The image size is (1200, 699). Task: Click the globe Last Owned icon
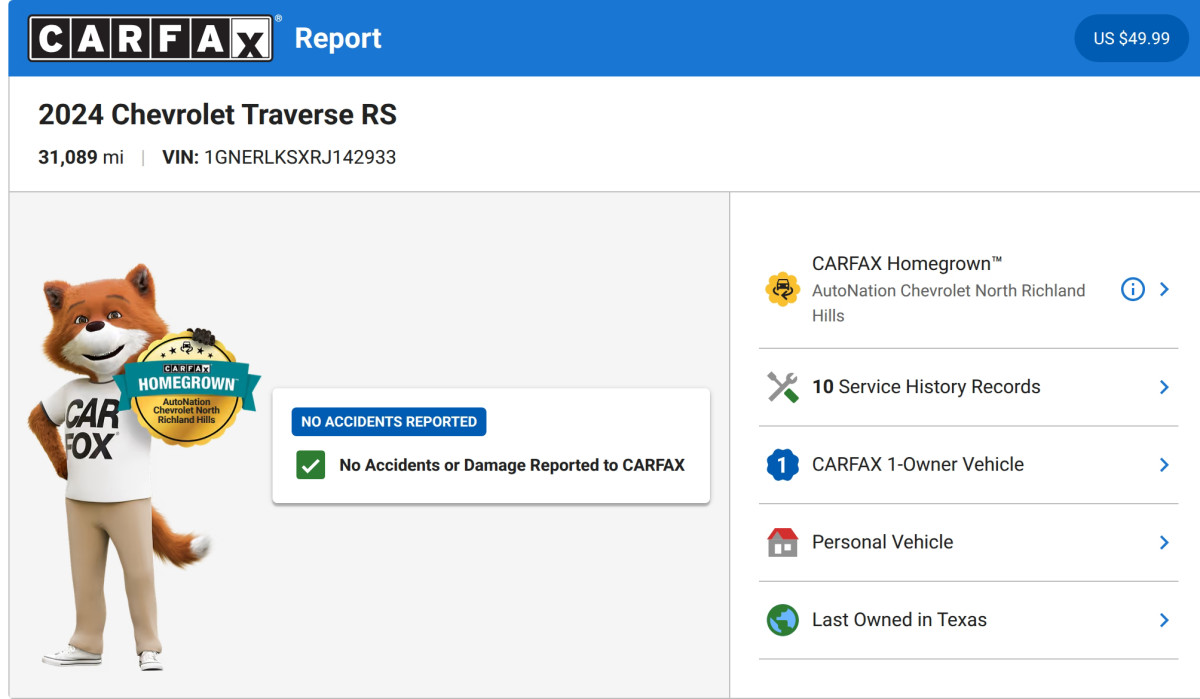(x=782, y=620)
